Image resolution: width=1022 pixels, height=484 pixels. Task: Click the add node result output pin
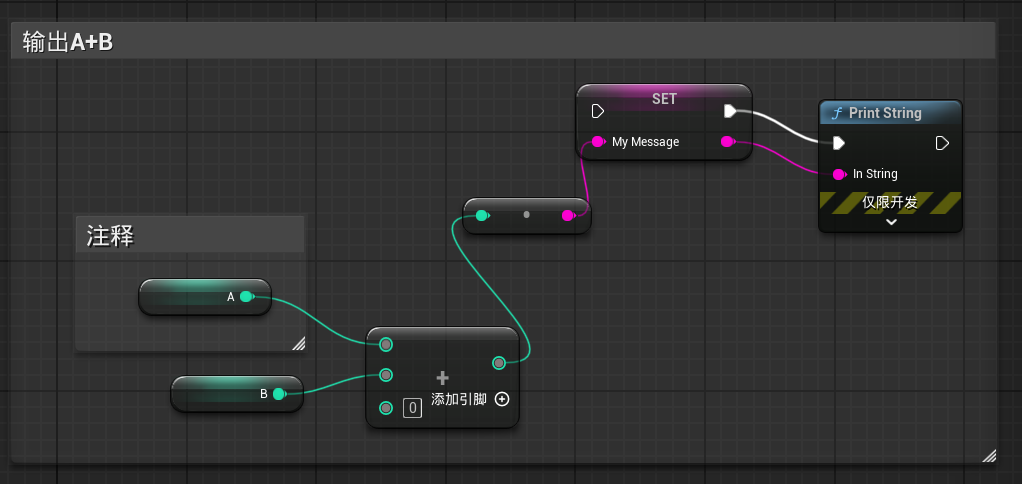498,363
